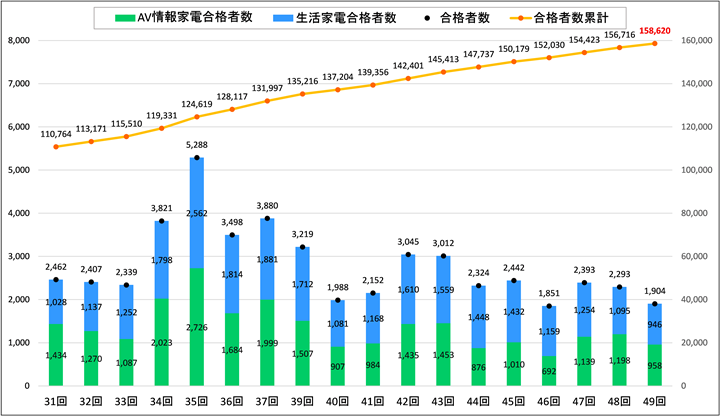Image resolution: width=720 pixels, height=416 pixels.
Task: Select the 5,288 total label above 35回
Action: click(x=197, y=145)
